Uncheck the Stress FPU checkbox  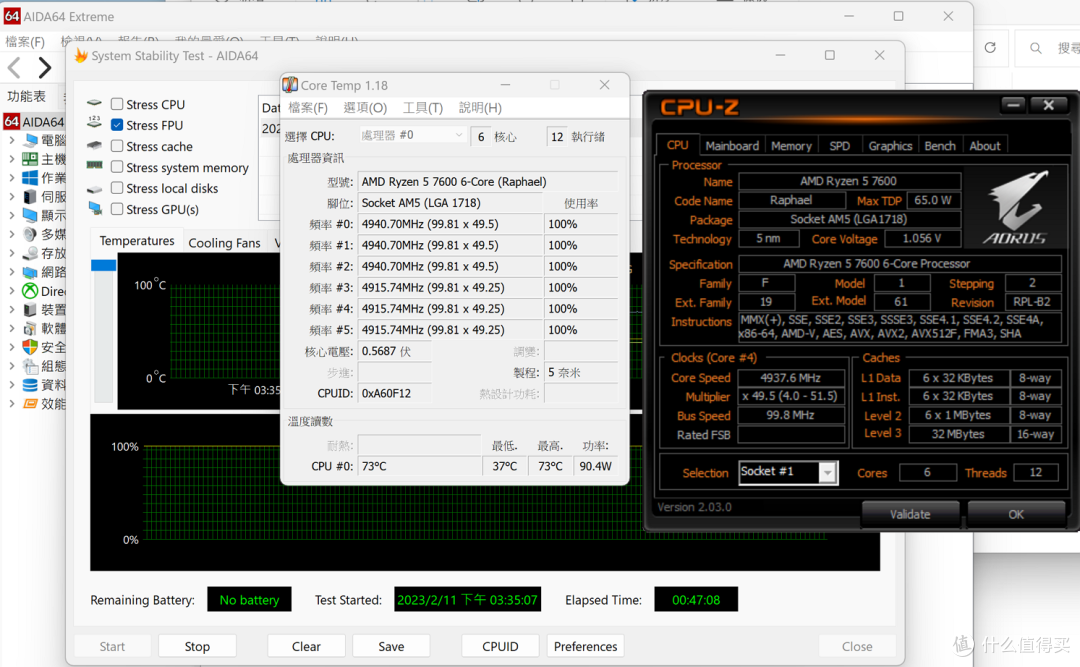point(117,125)
